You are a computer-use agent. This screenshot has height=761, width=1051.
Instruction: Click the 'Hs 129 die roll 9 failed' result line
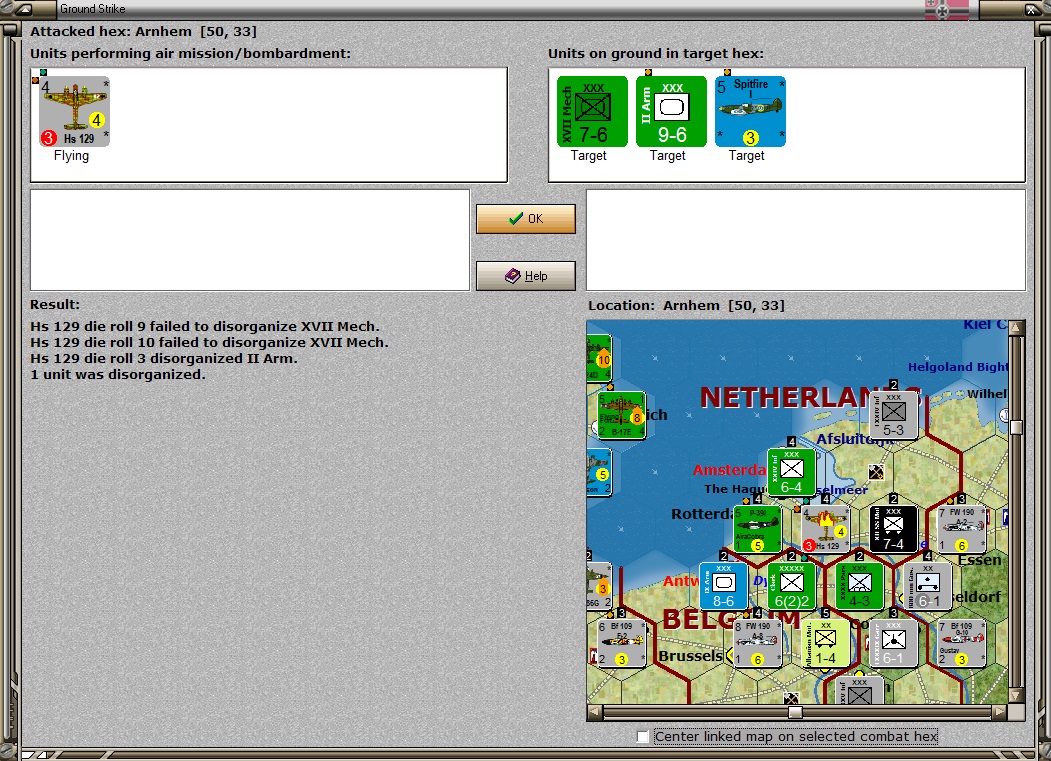coord(204,327)
